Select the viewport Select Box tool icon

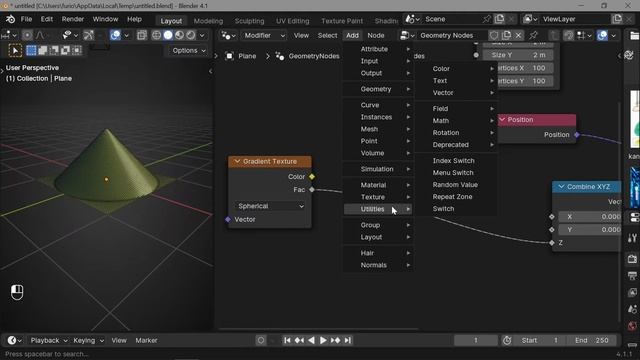tap(15, 51)
